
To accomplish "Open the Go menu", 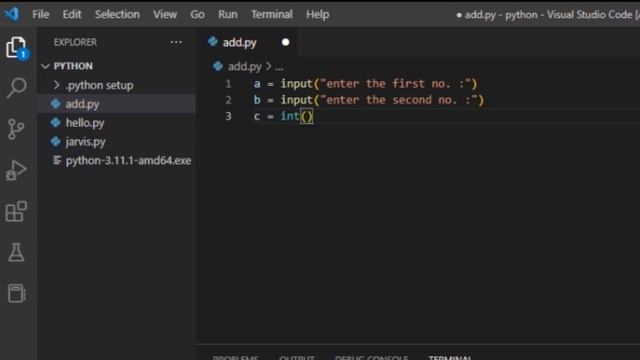I will (198, 14).
